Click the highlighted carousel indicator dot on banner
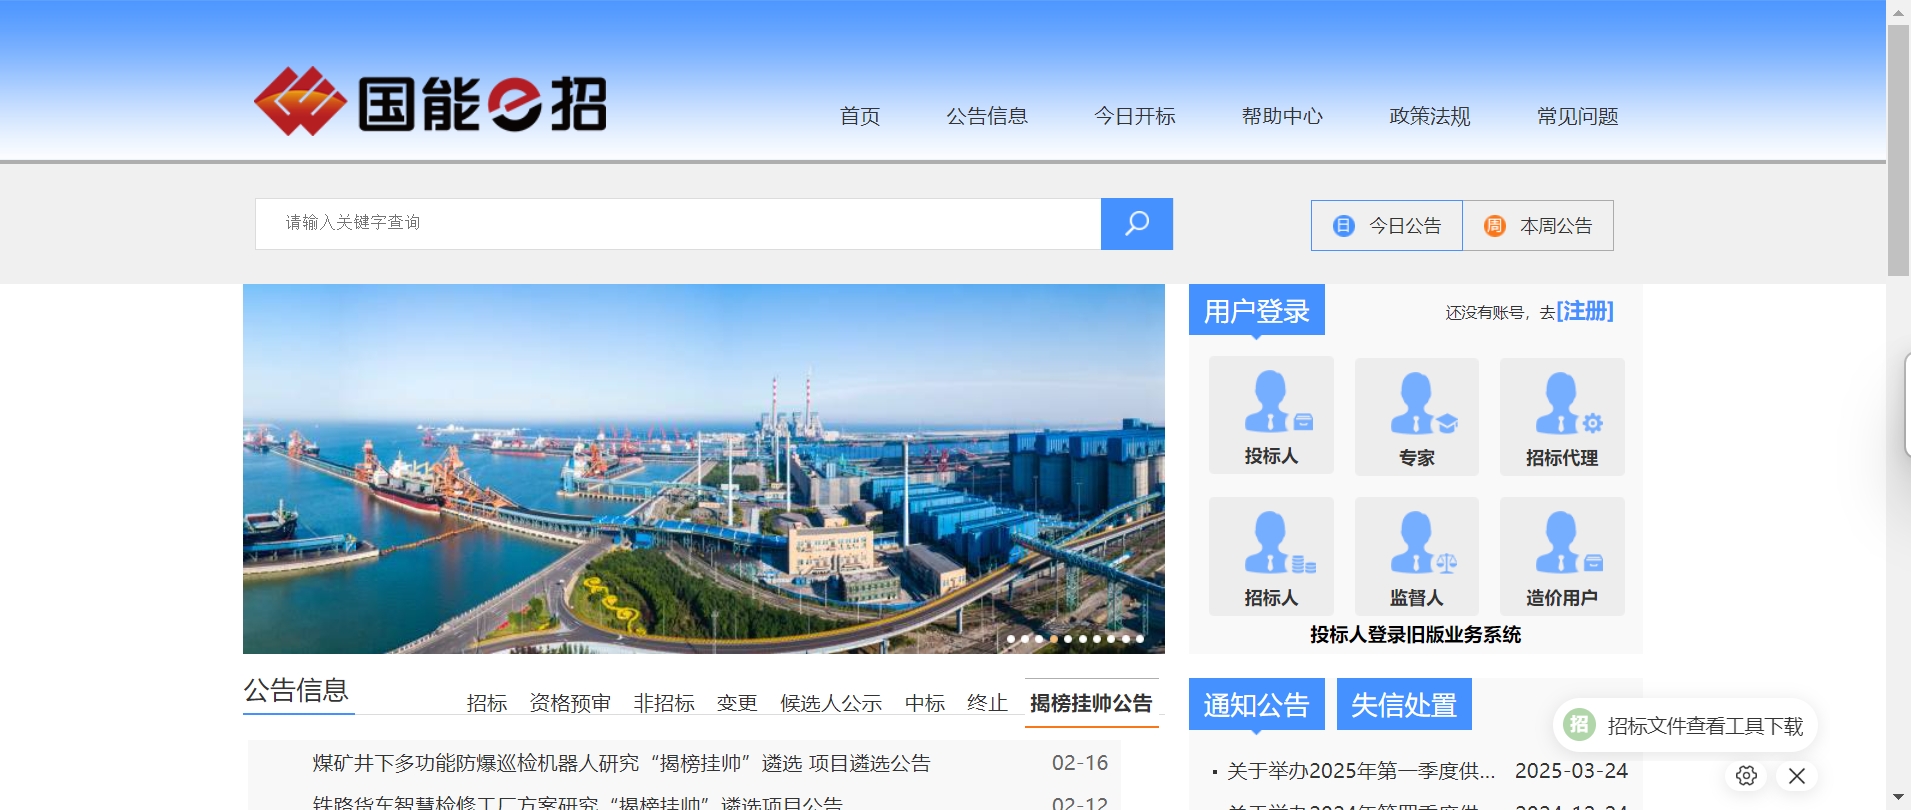1911x810 pixels. click(1053, 638)
